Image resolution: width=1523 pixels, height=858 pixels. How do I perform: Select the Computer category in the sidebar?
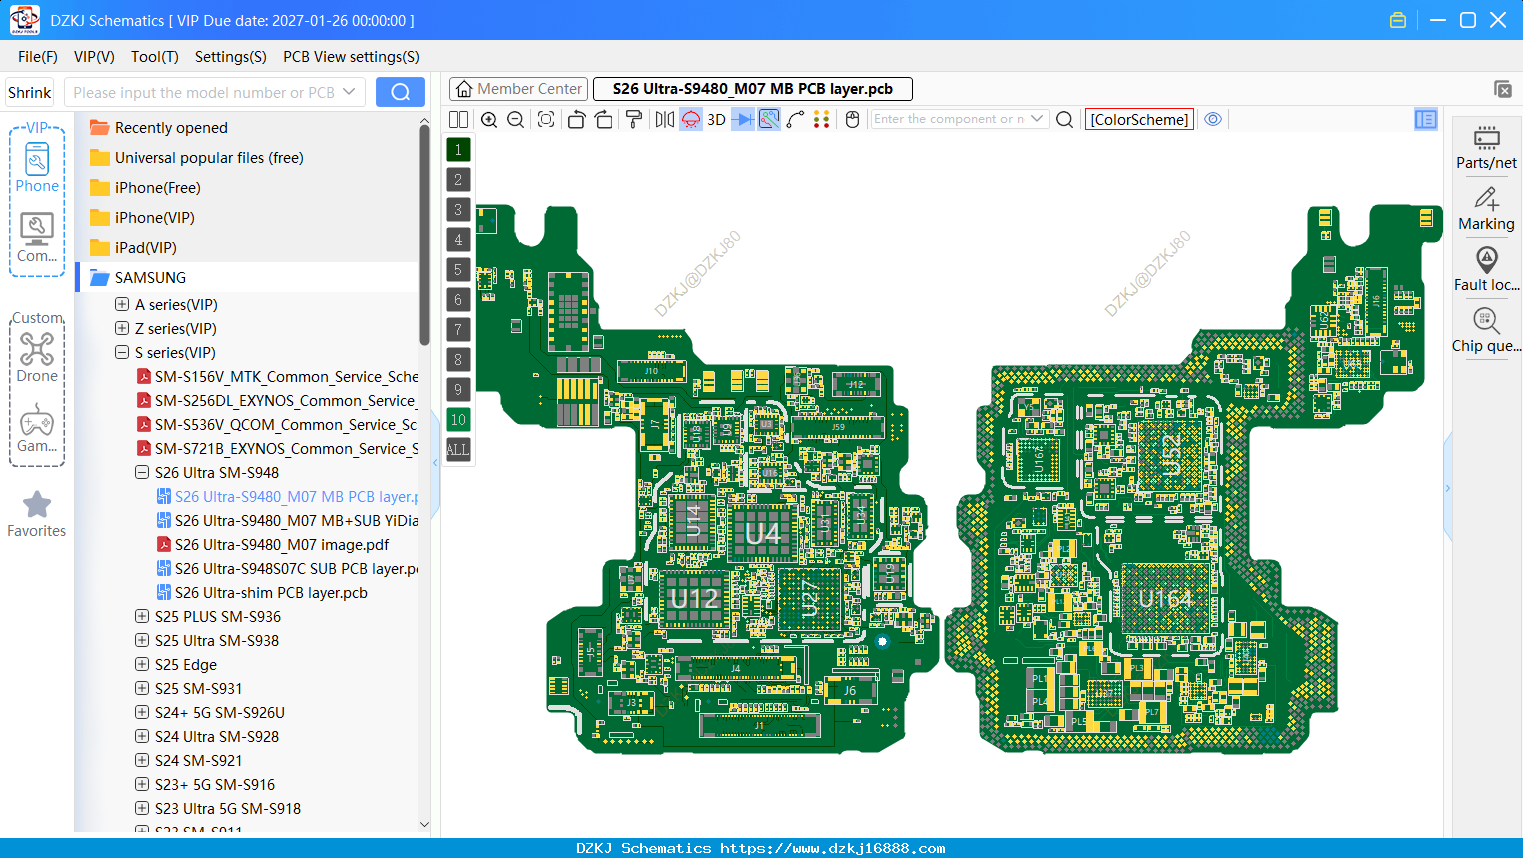(x=37, y=238)
